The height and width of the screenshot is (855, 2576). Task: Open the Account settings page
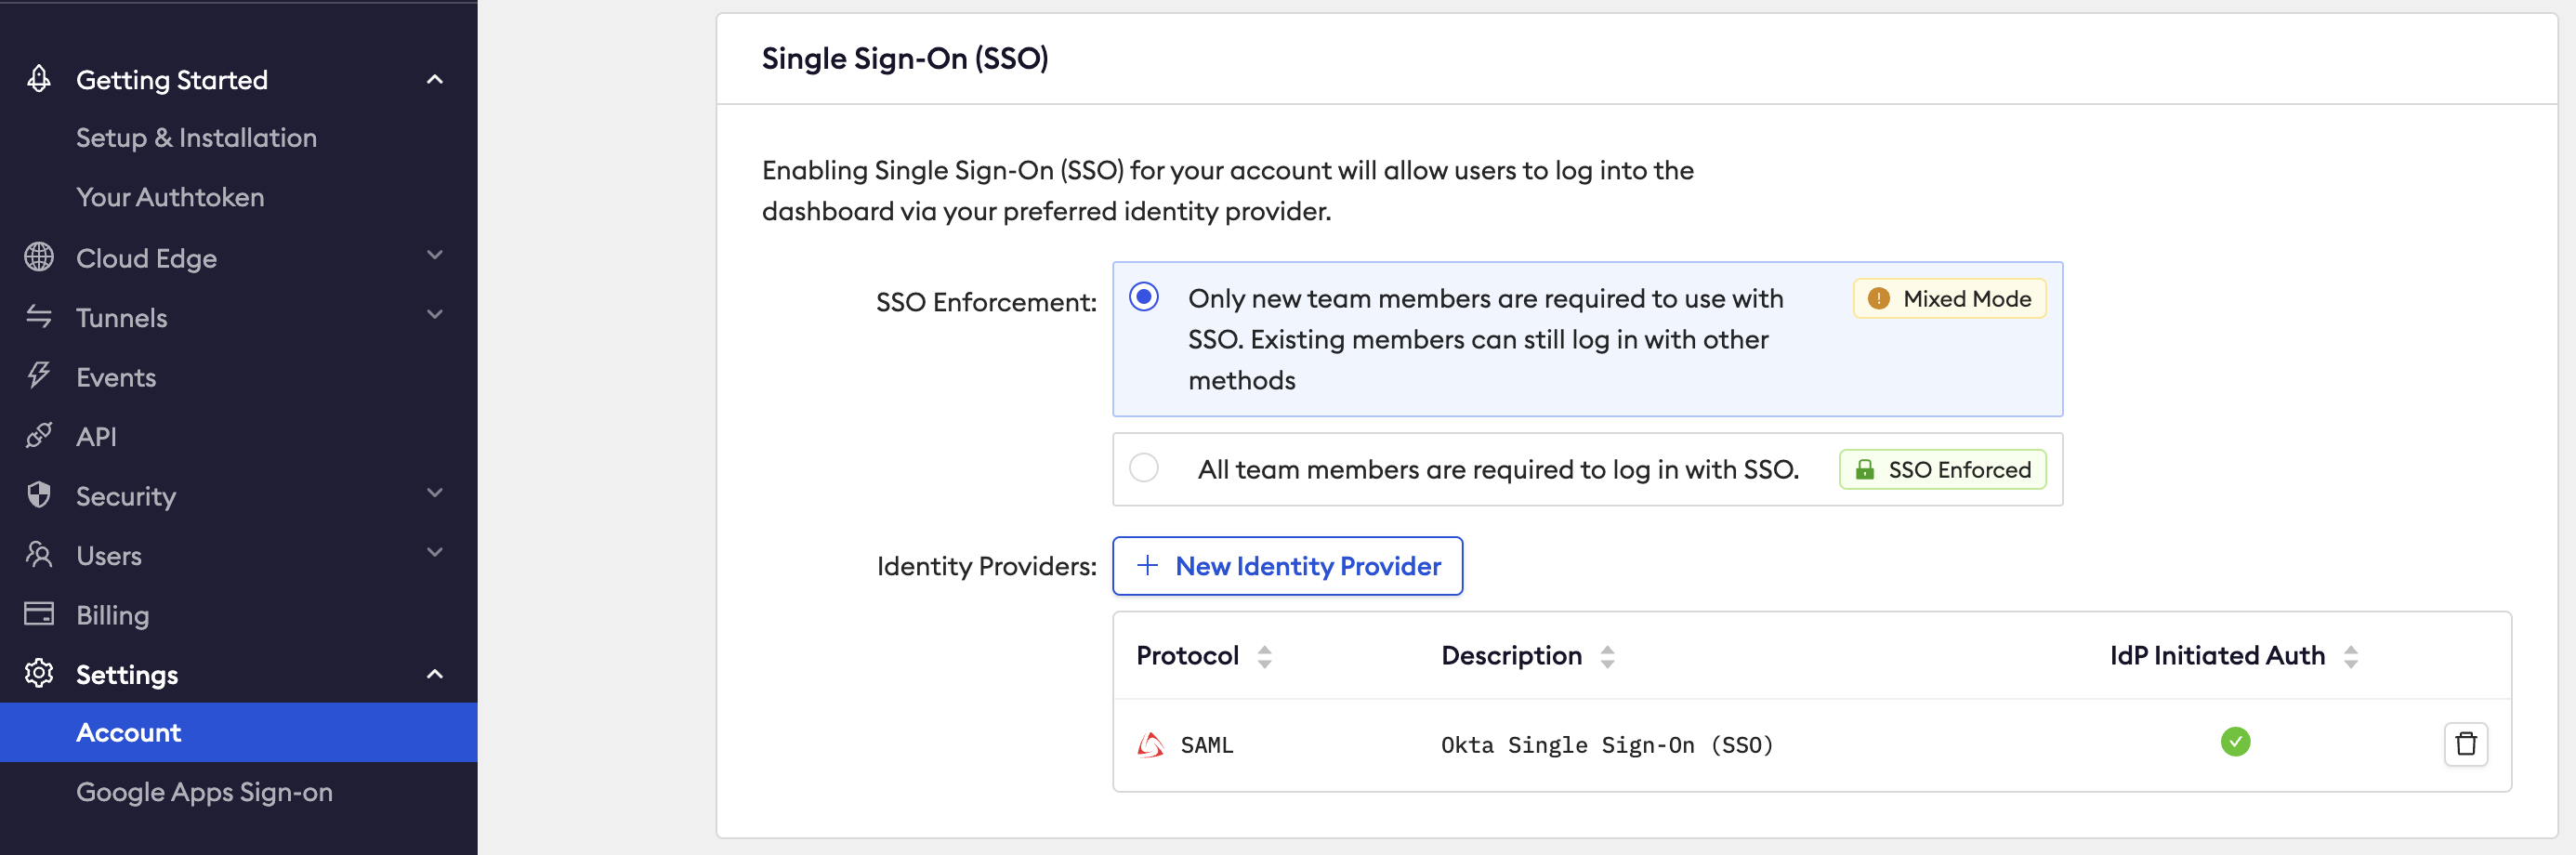(129, 731)
